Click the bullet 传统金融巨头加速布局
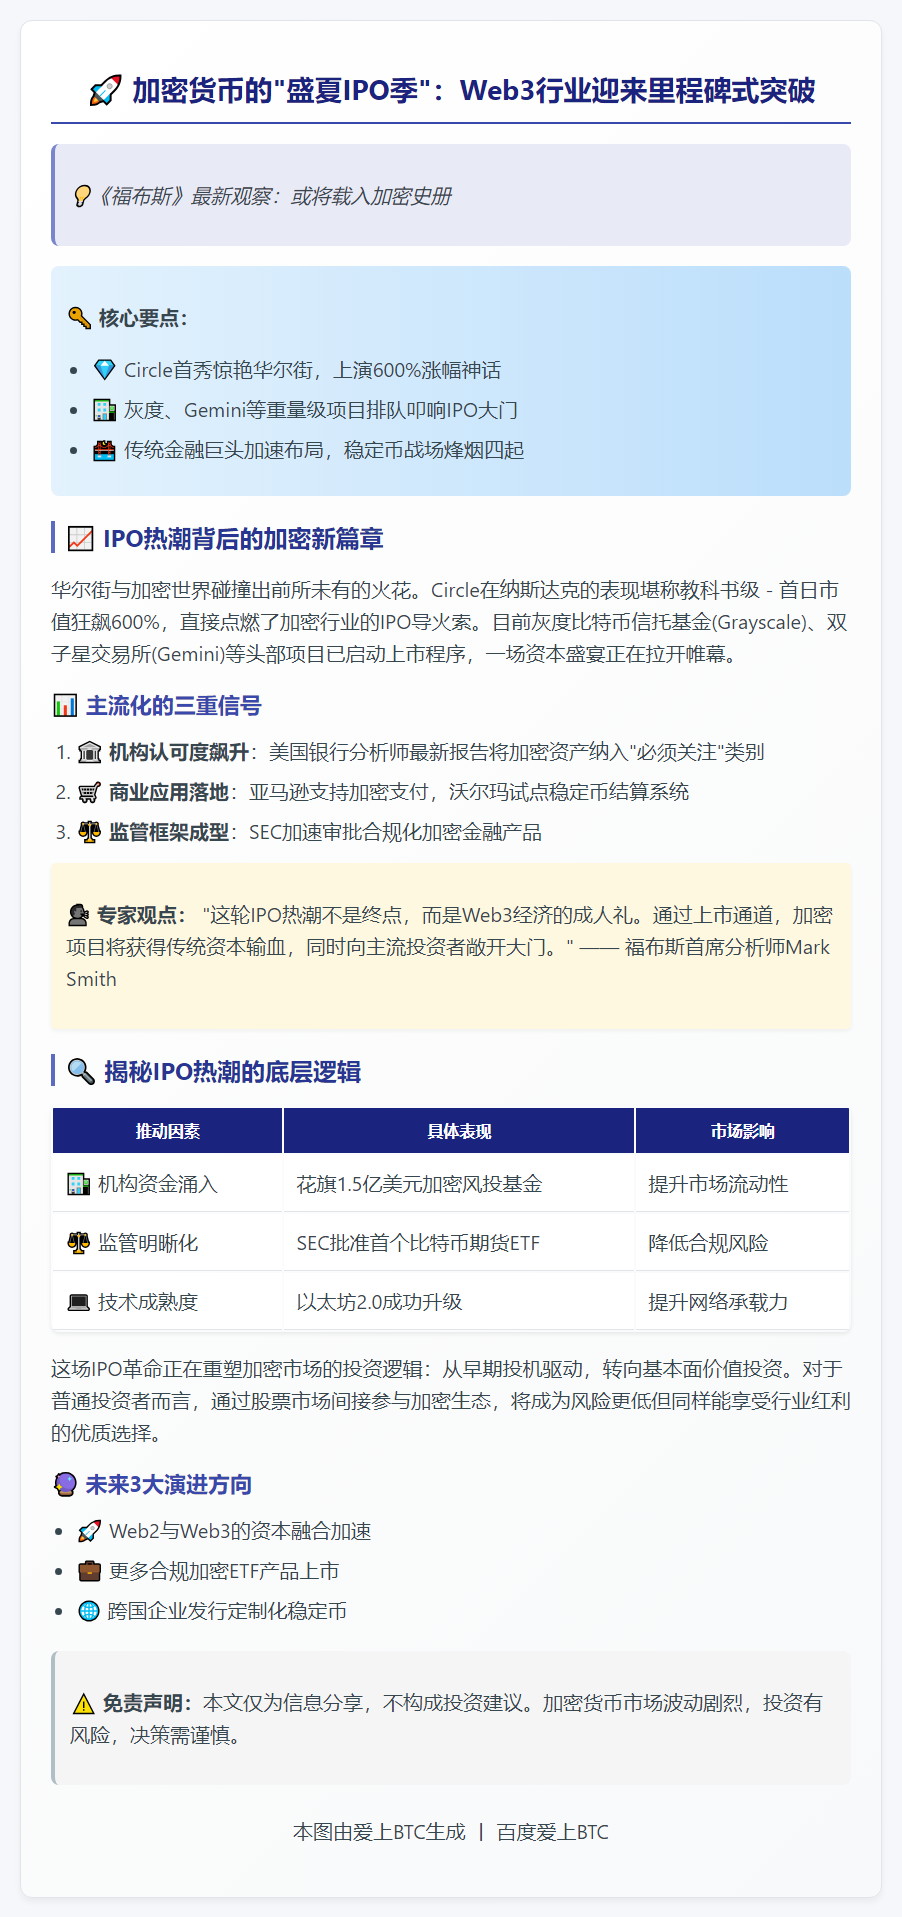The image size is (902, 1917). [324, 450]
